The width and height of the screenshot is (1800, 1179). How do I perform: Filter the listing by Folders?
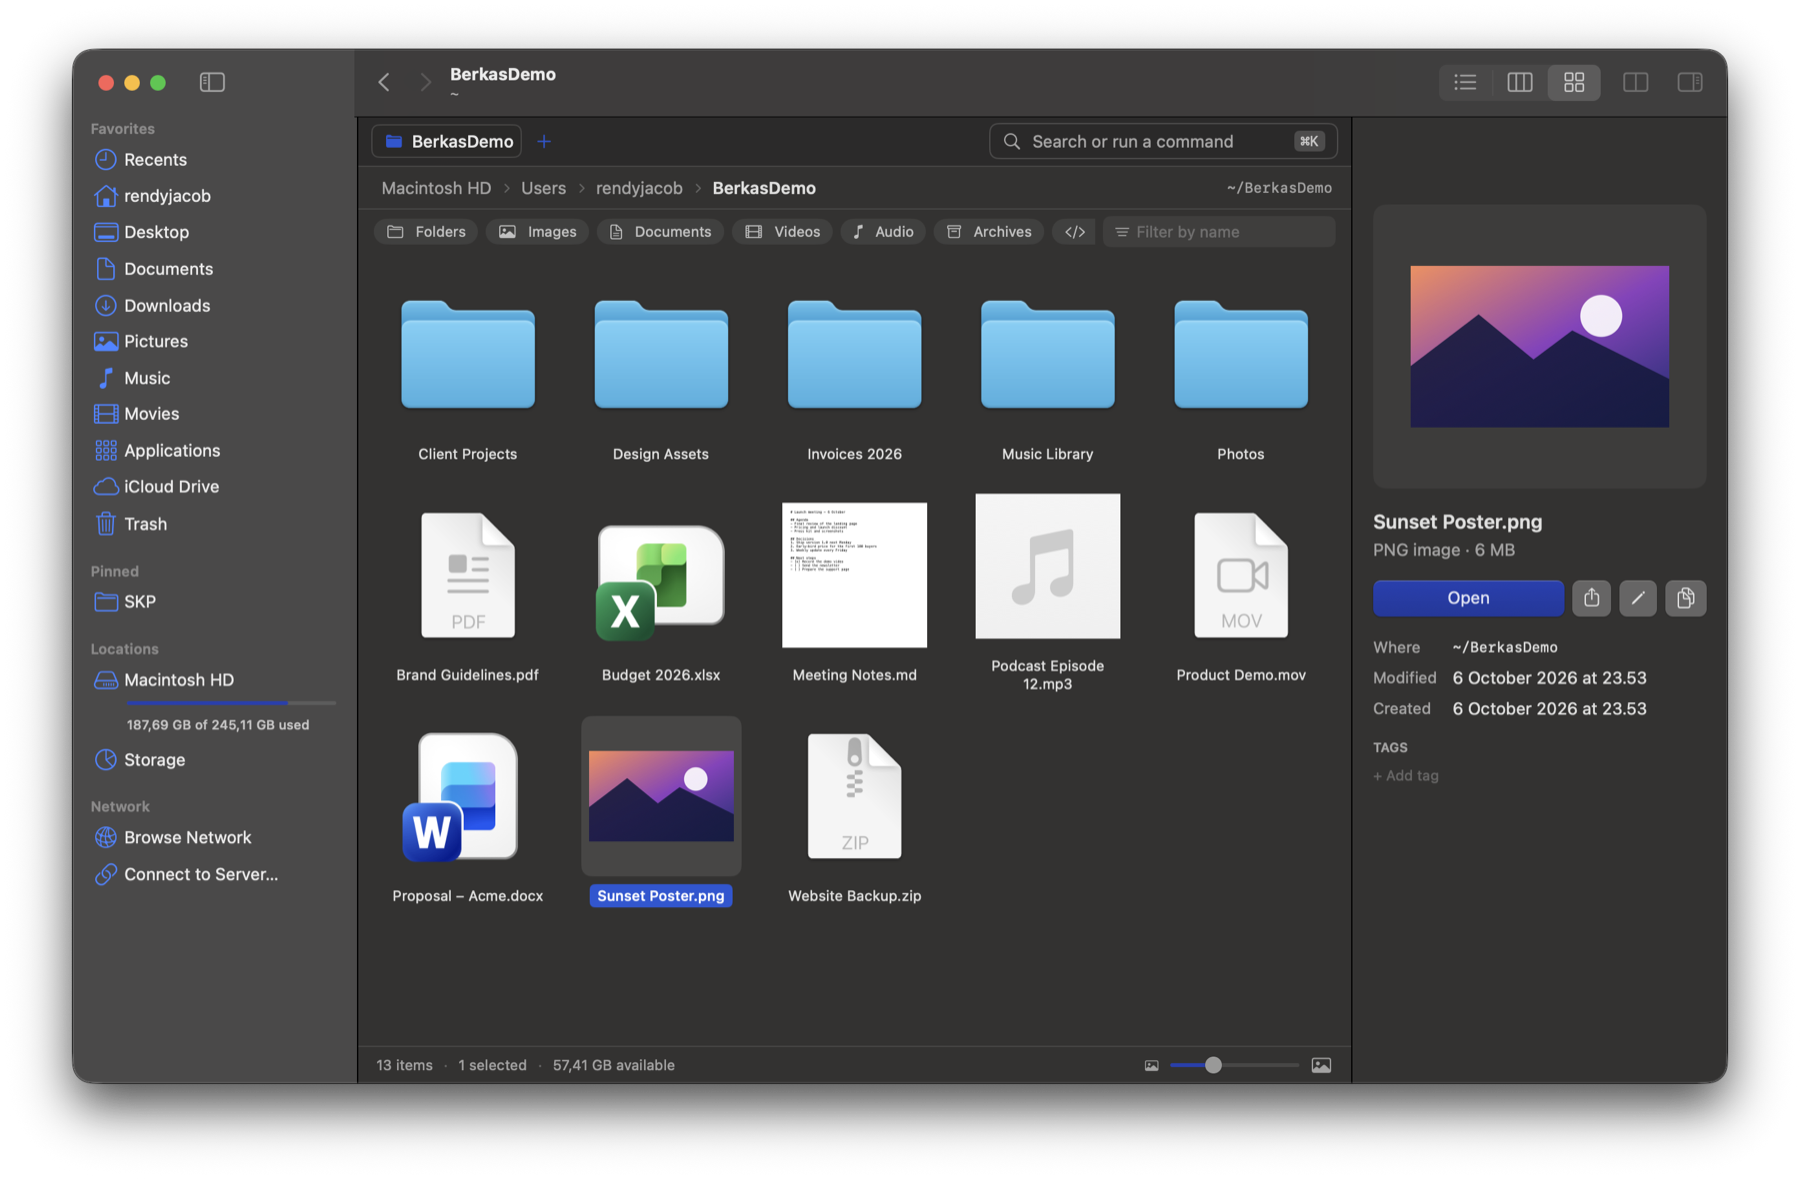point(426,232)
